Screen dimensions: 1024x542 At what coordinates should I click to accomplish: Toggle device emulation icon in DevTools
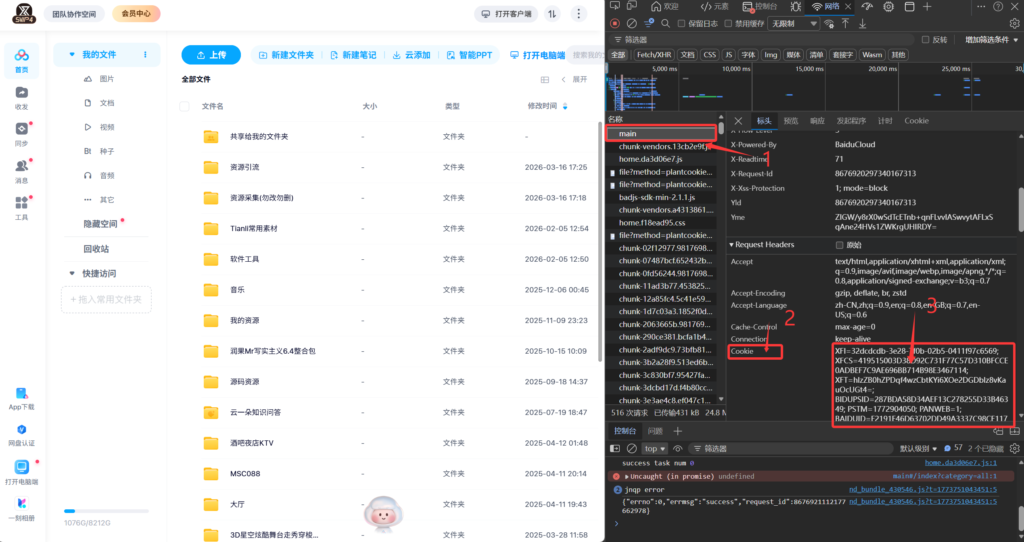click(632, 6)
